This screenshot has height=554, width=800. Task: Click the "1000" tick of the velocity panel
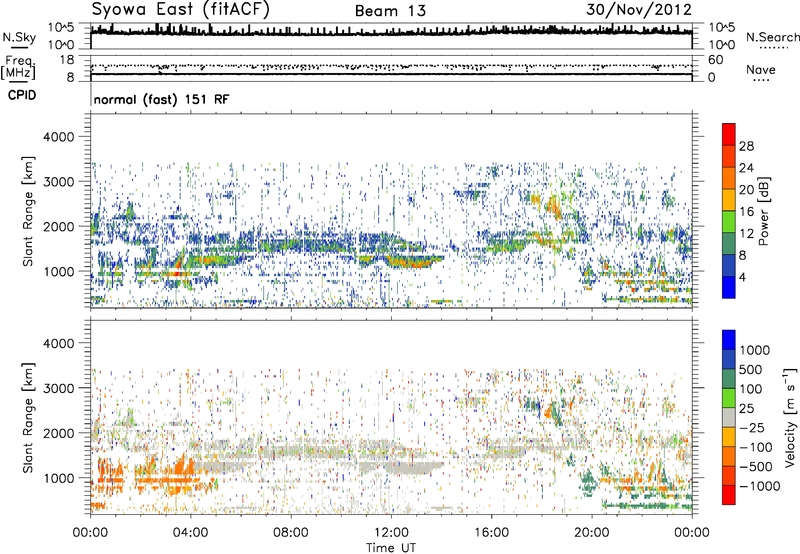(59, 478)
